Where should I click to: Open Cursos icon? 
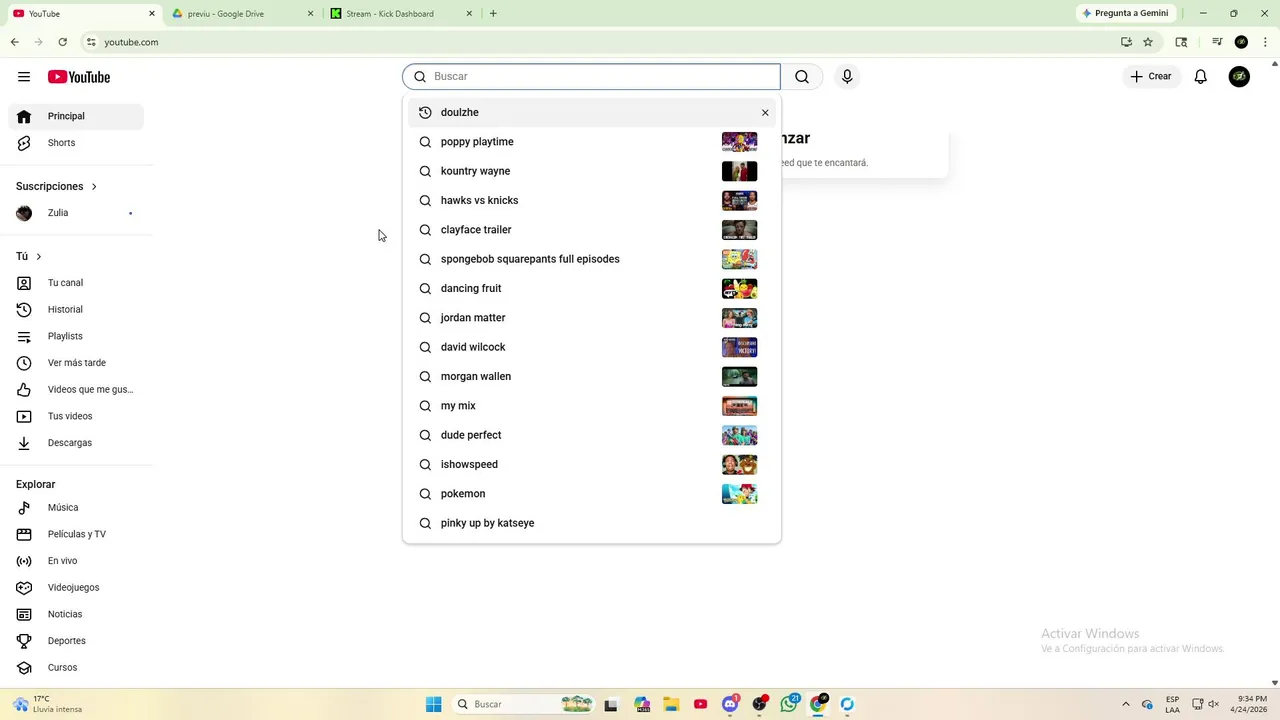pos(24,668)
